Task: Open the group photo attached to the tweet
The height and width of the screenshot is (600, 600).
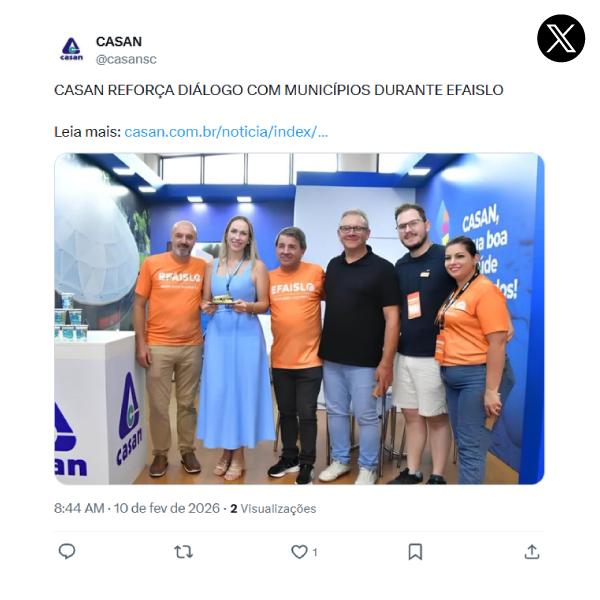Action: pos(299,319)
